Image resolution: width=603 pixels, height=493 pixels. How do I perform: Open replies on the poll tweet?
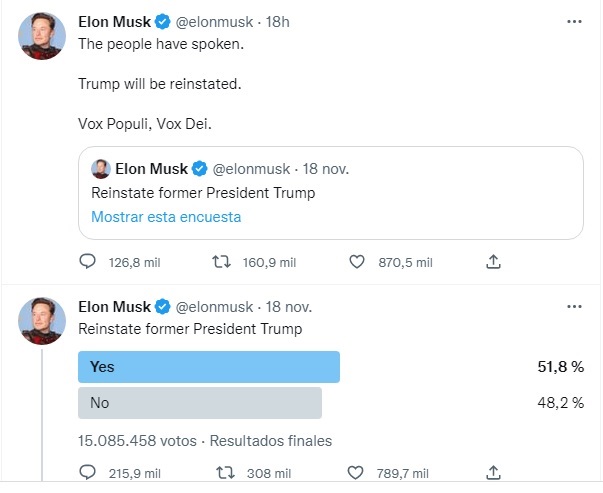(87, 473)
